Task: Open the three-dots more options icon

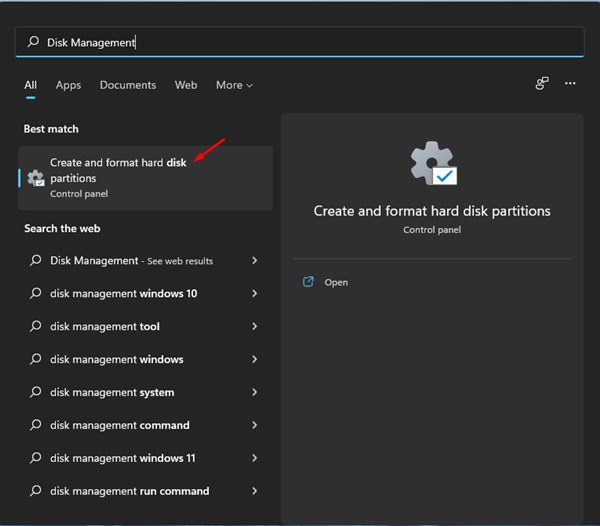Action: 570,84
